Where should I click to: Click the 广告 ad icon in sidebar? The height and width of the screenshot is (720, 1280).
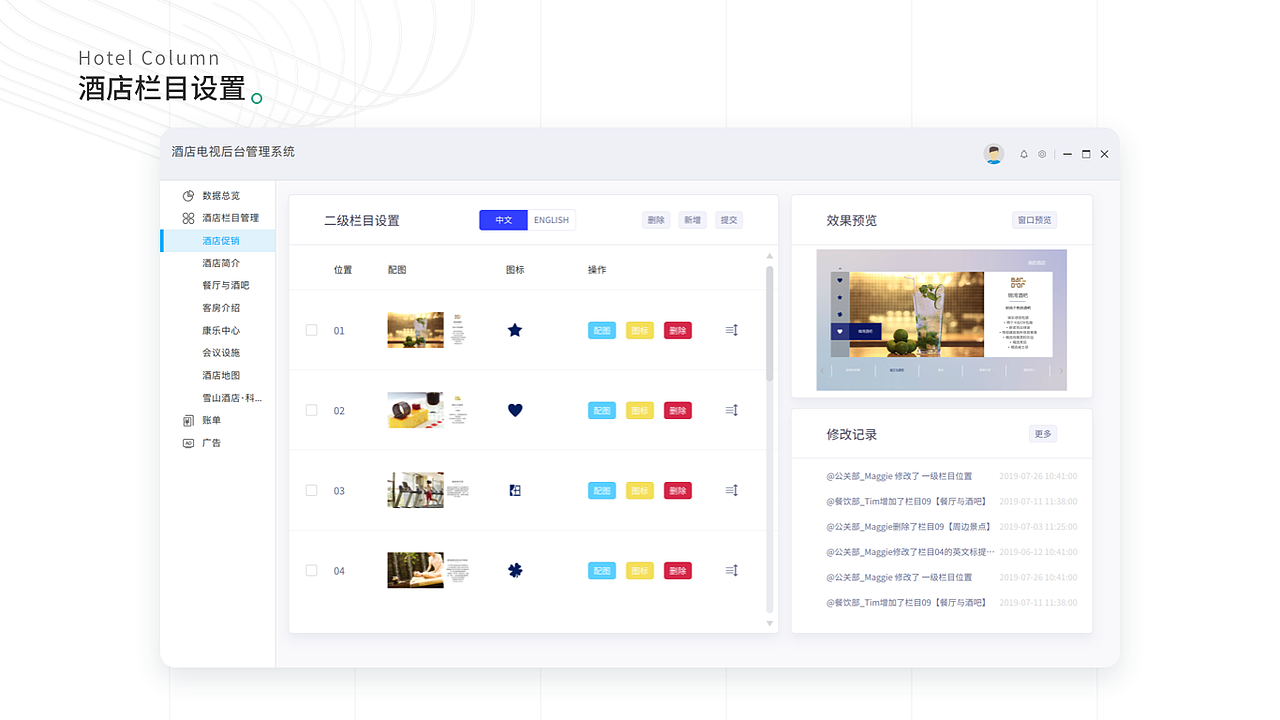point(188,442)
